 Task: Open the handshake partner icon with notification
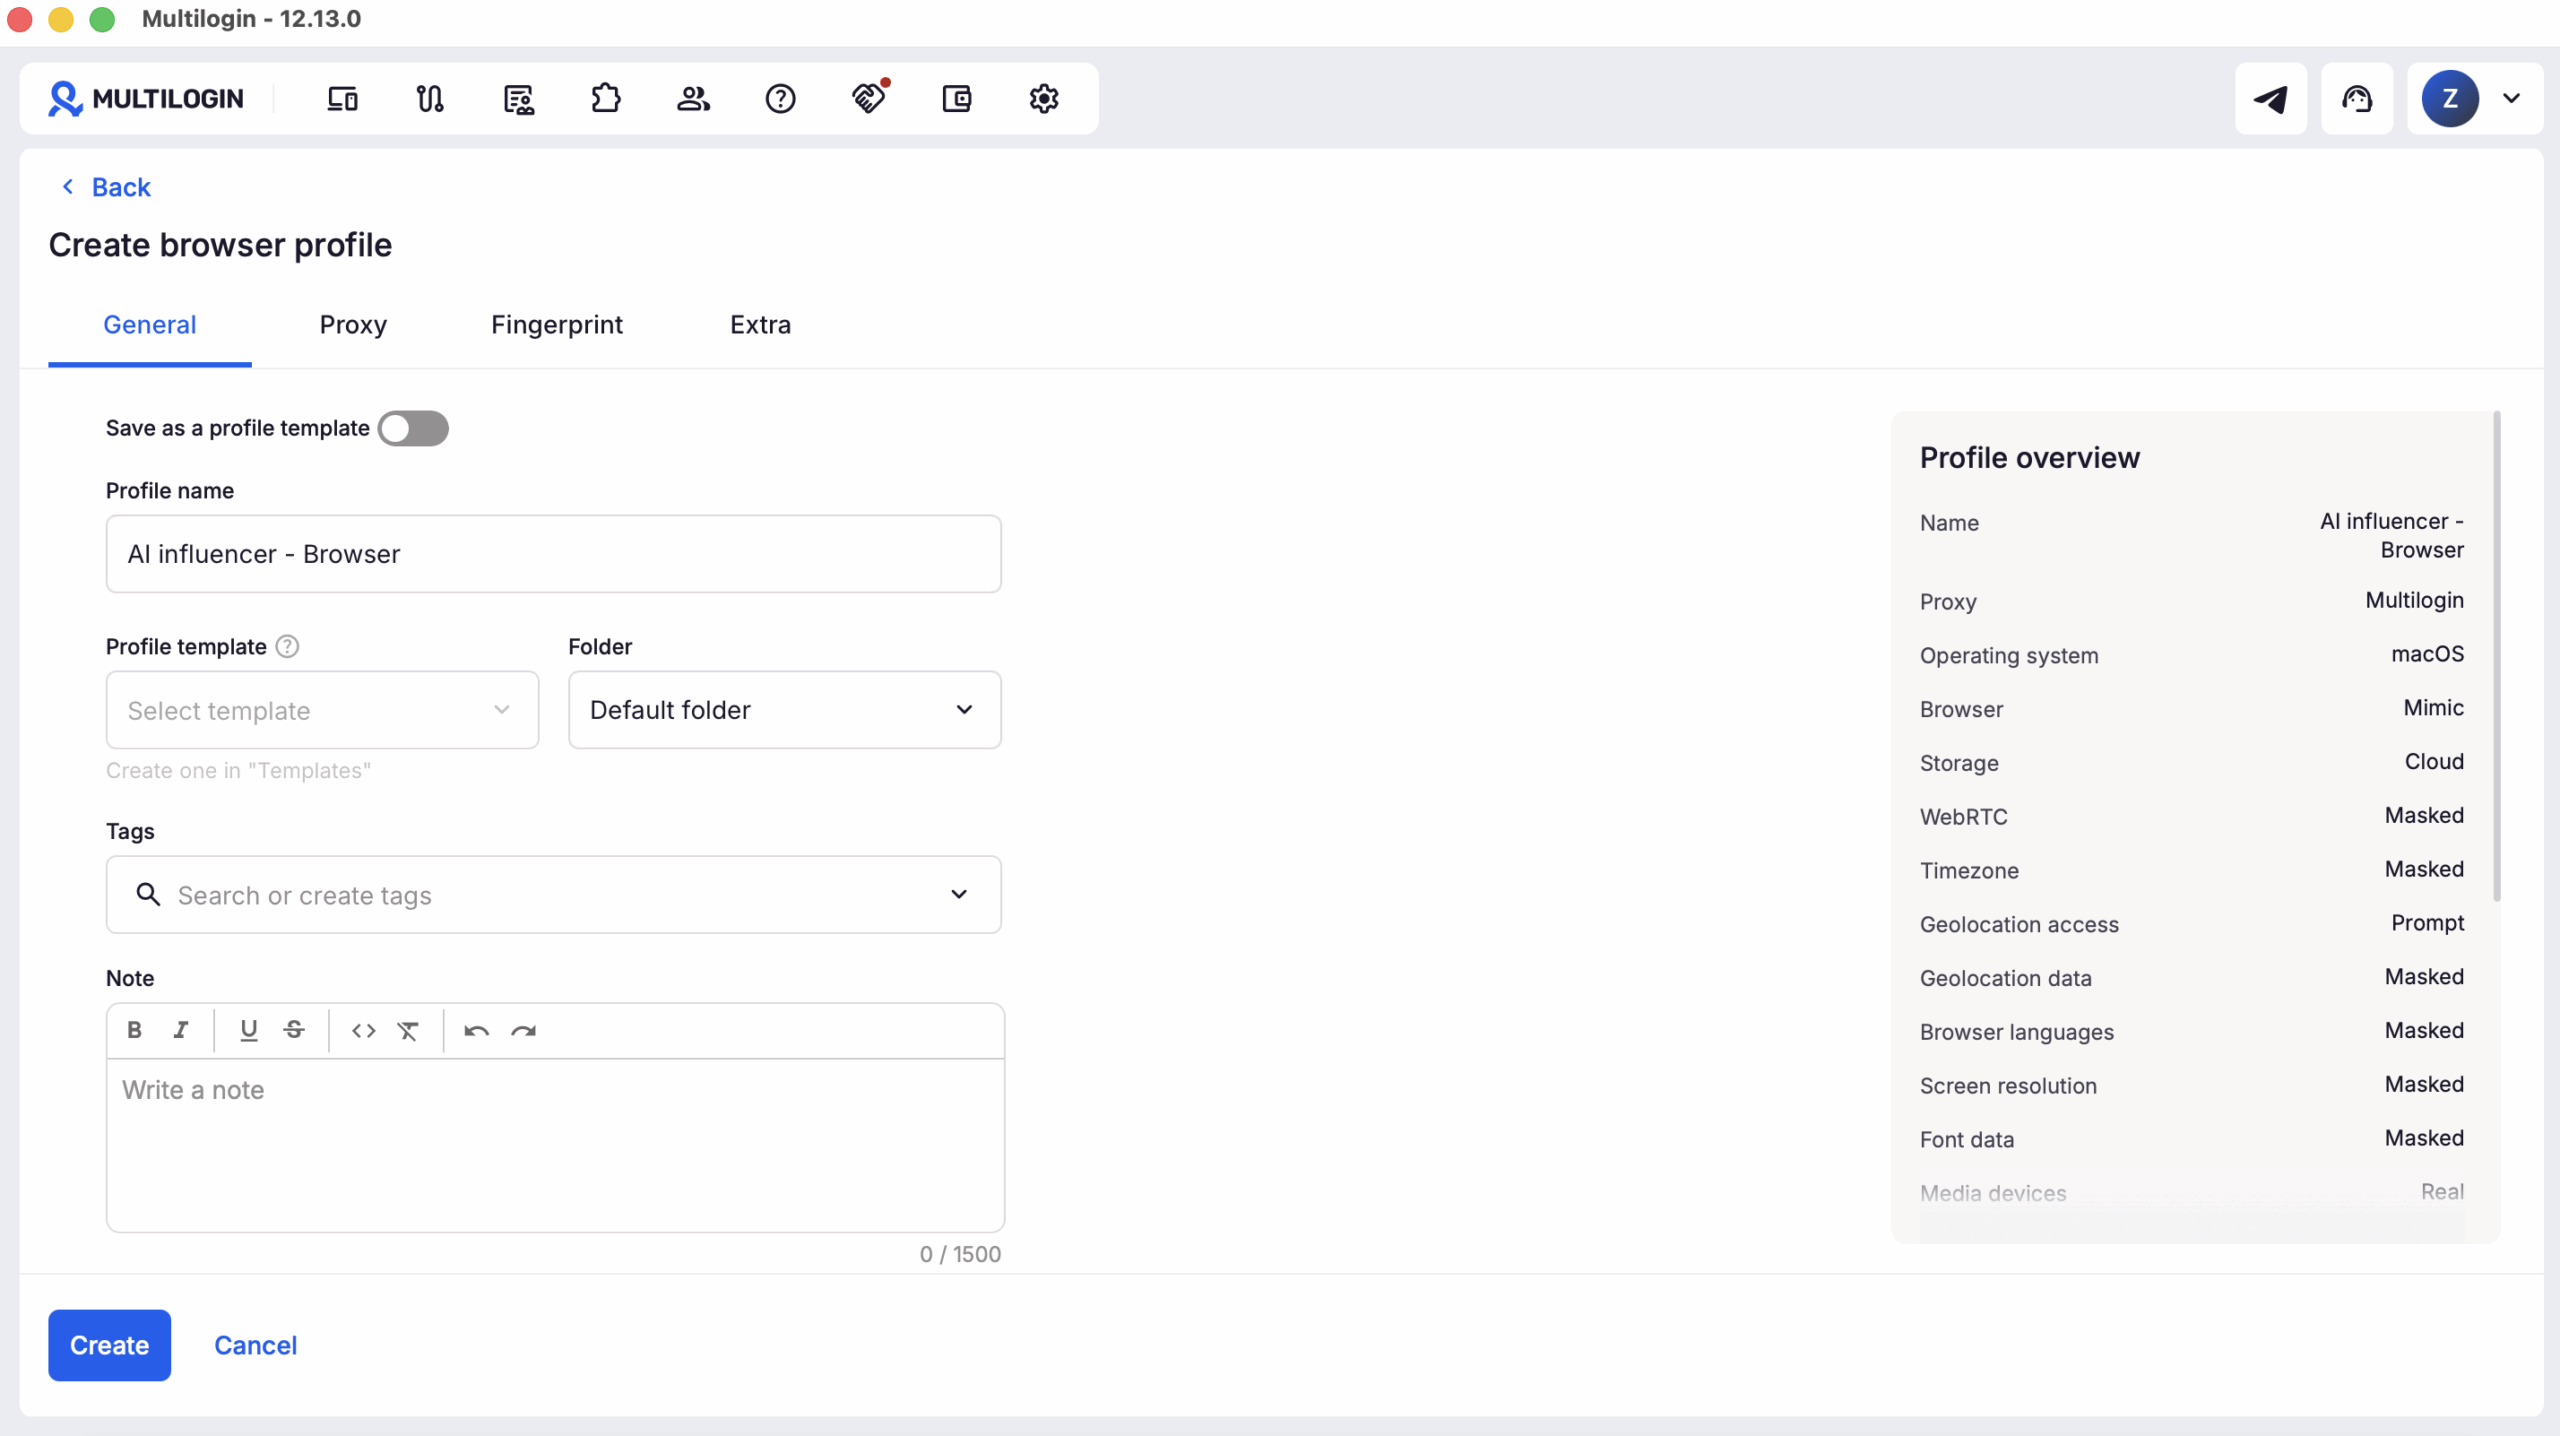[x=869, y=97]
